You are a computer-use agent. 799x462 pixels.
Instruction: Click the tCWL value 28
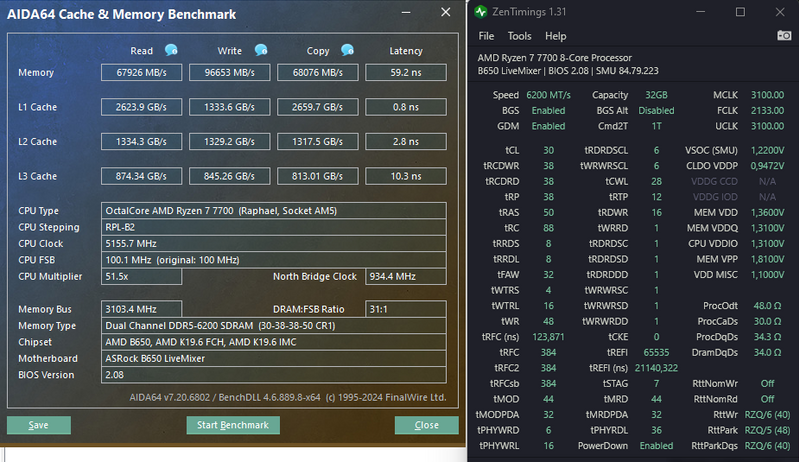click(656, 181)
